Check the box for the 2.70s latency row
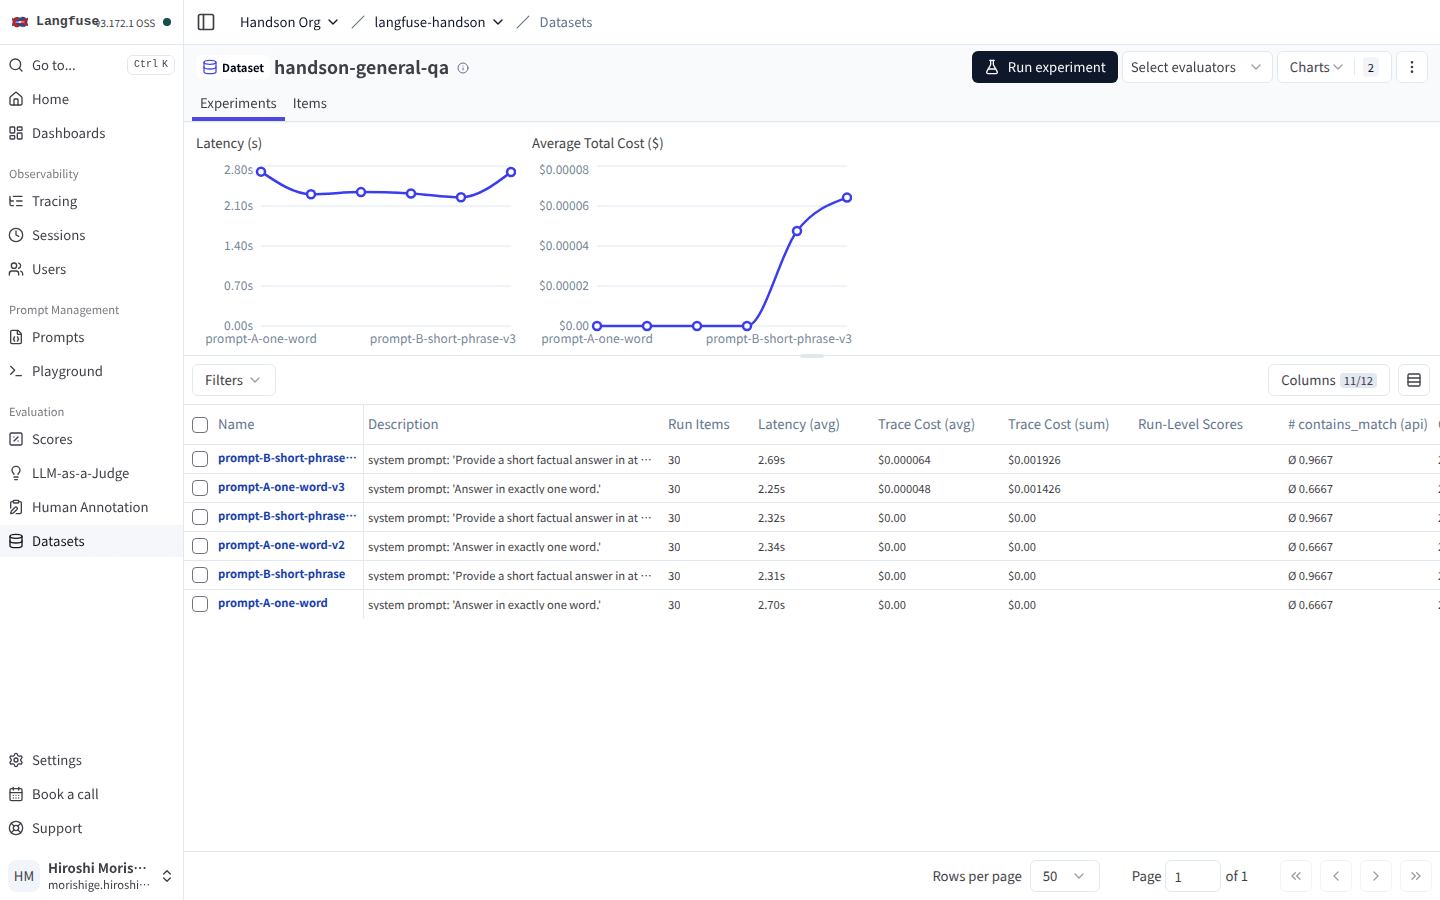The width and height of the screenshot is (1440, 900). tap(200, 604)
